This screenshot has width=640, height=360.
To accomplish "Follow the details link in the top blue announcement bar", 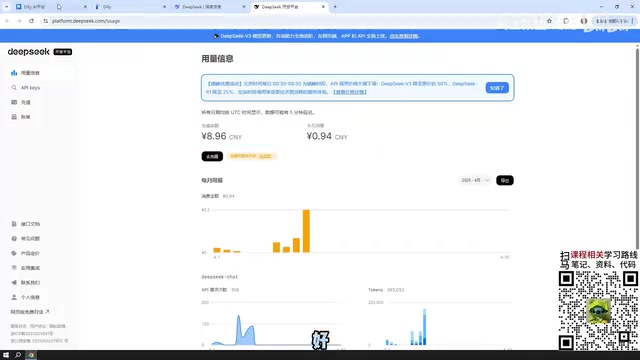I will [404, 36].
